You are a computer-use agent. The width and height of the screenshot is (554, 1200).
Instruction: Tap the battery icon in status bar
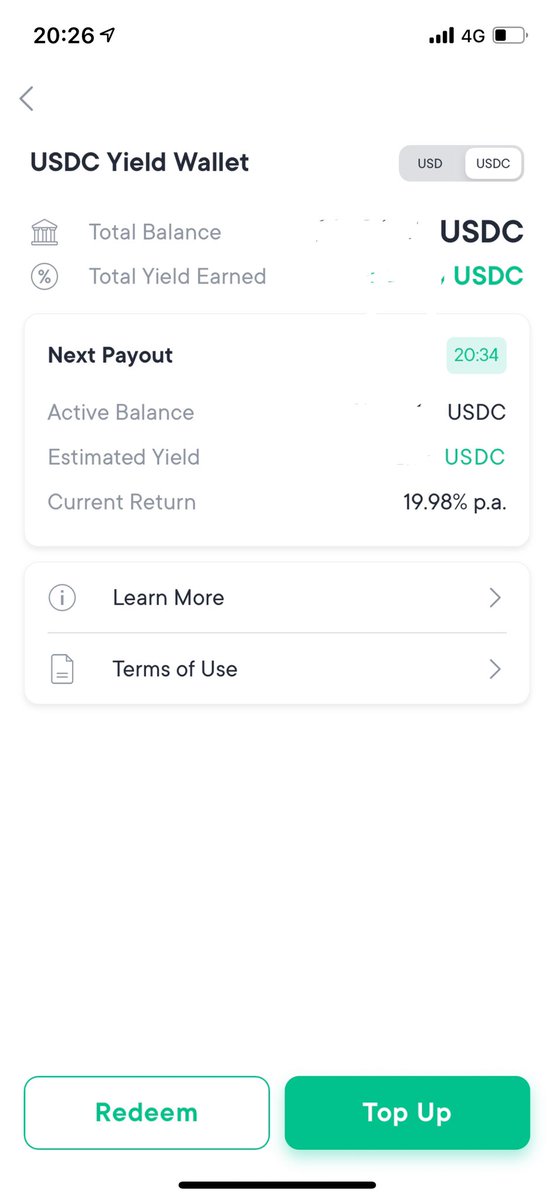pos(509,36)
